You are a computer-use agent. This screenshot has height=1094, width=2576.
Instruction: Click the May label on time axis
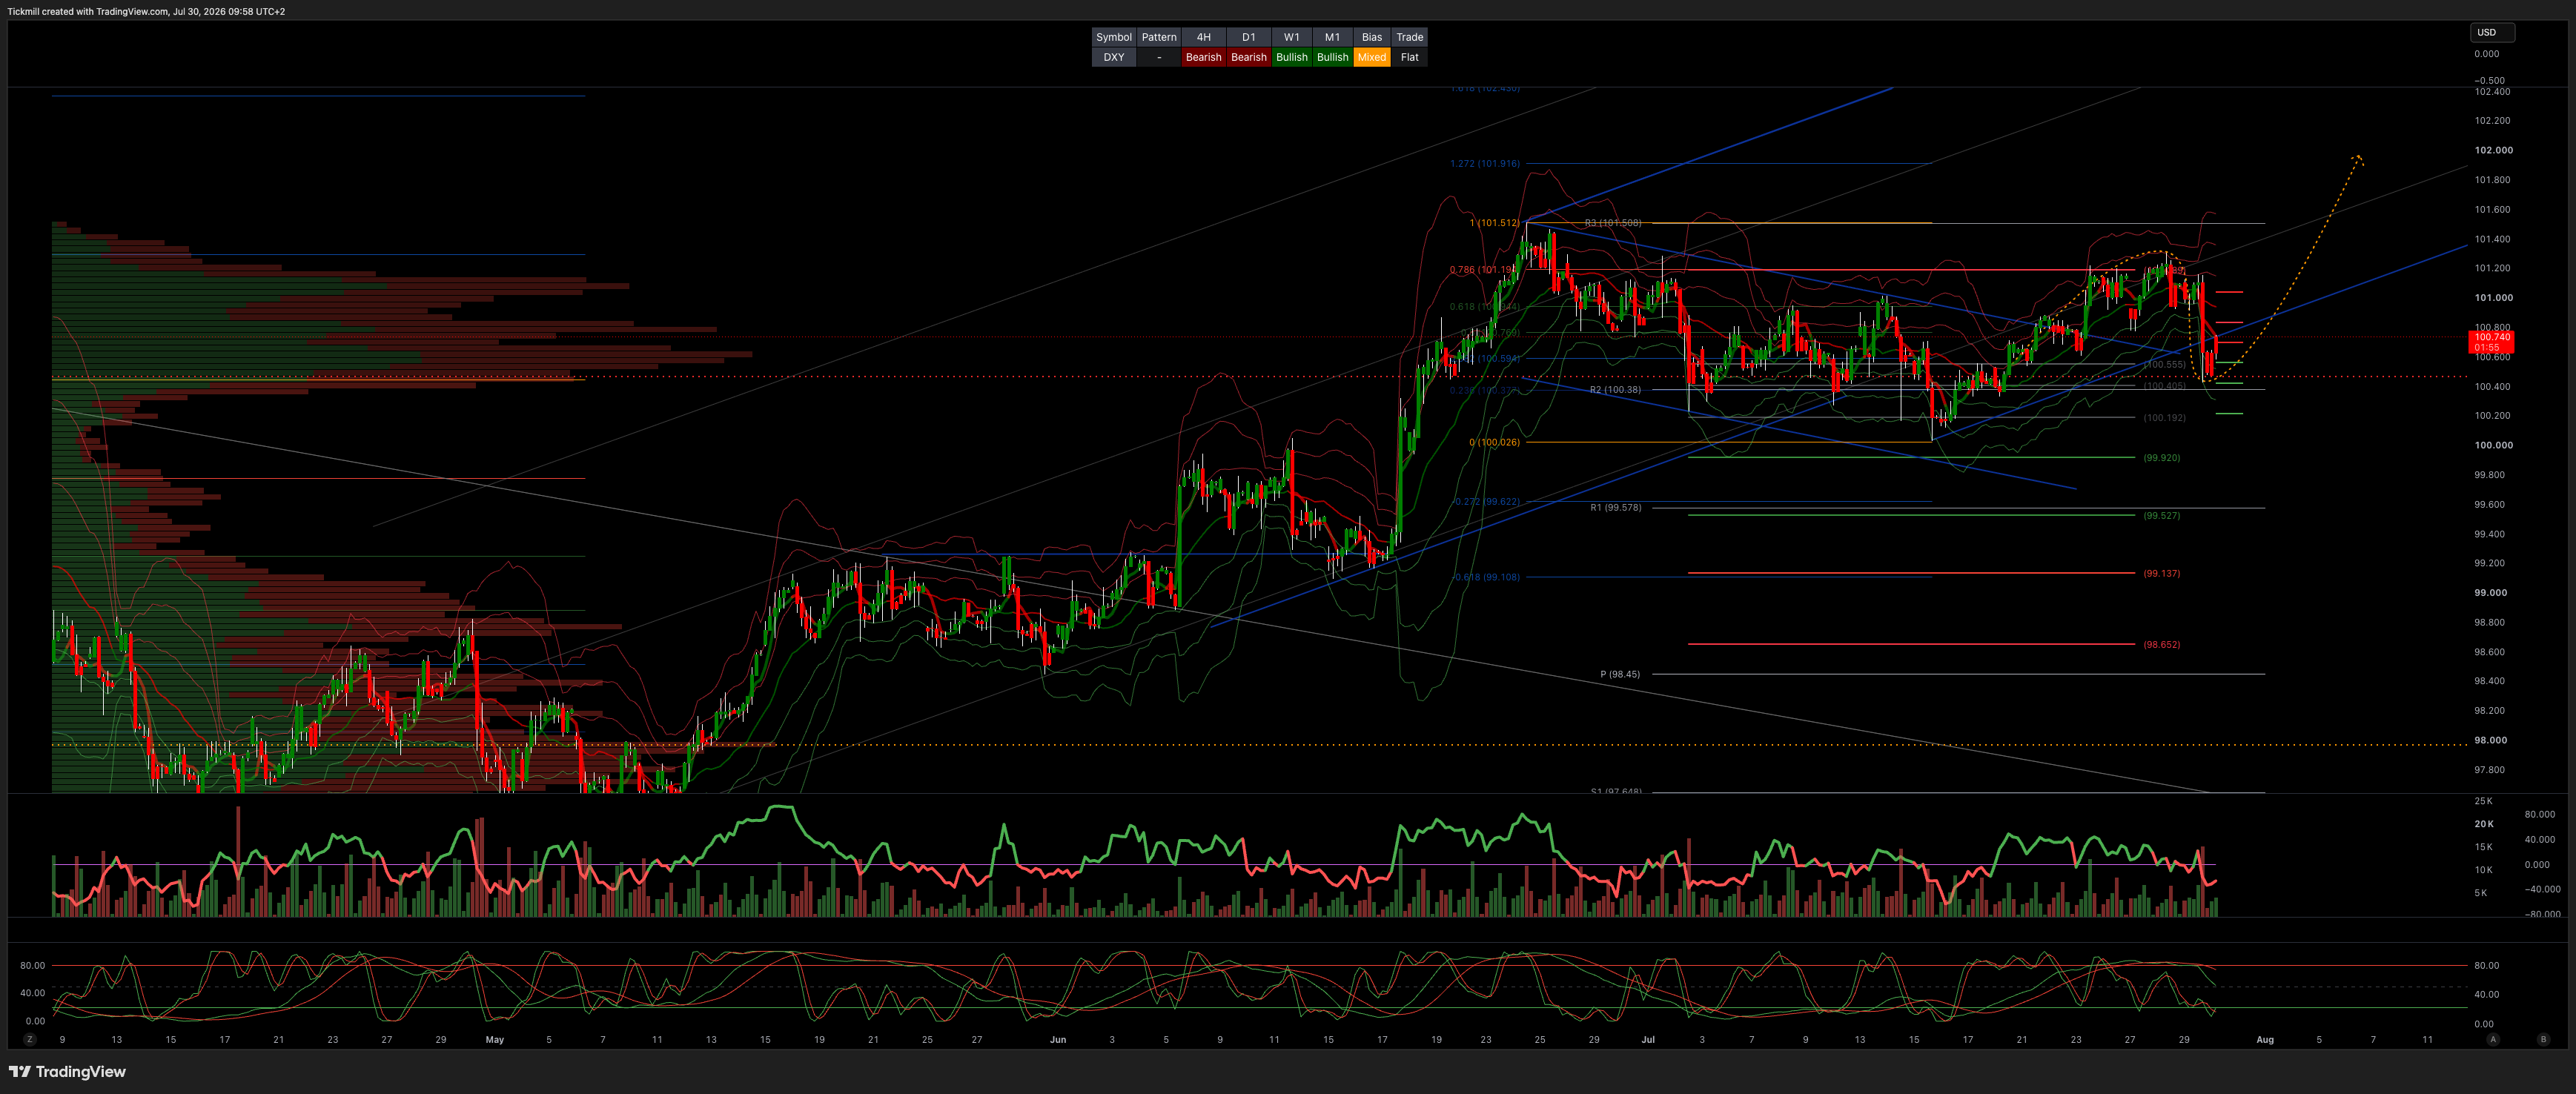pyautogui.click(x=494, y=1040)
